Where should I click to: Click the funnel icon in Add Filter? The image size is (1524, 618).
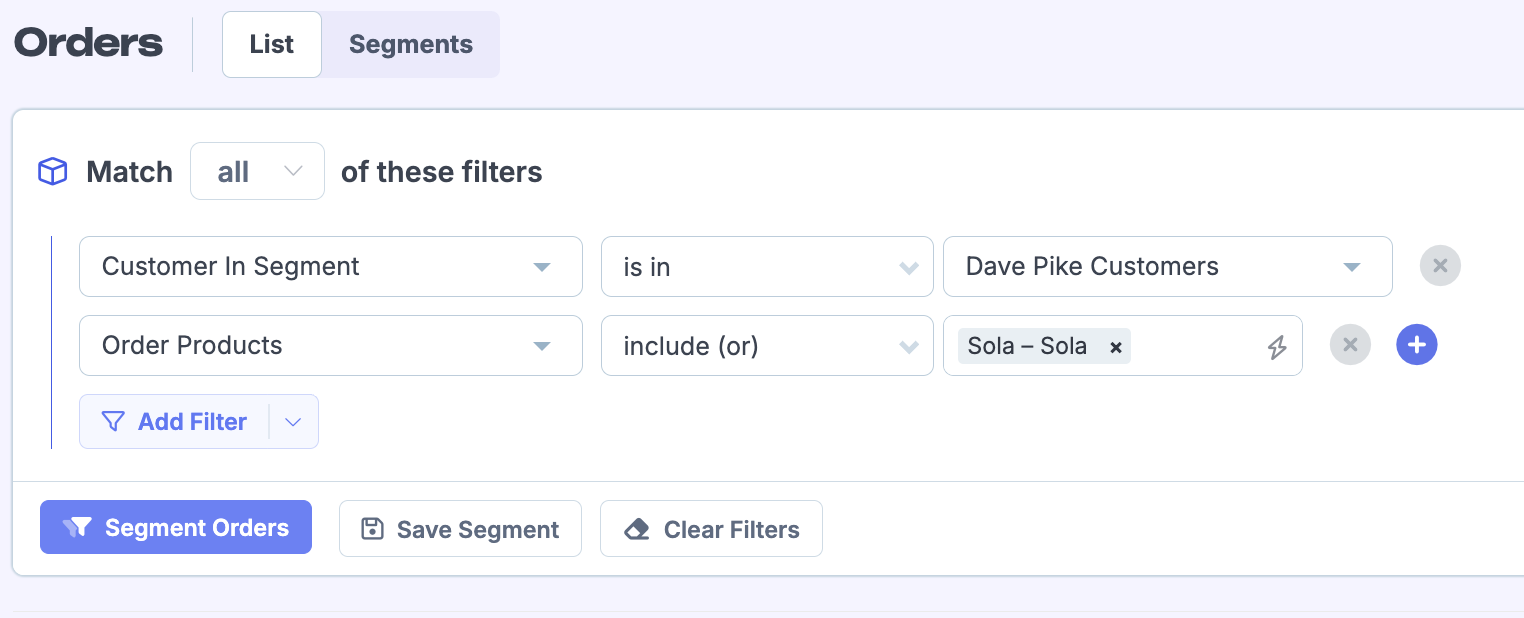click(x=114, y=422)
